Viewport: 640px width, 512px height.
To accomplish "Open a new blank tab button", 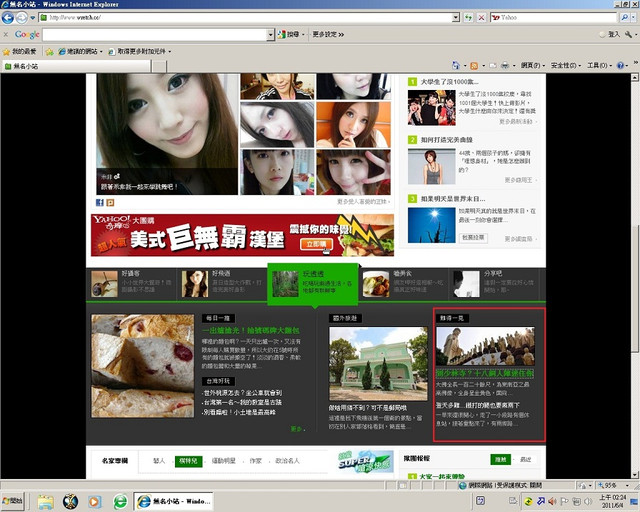I will [159, 66].
